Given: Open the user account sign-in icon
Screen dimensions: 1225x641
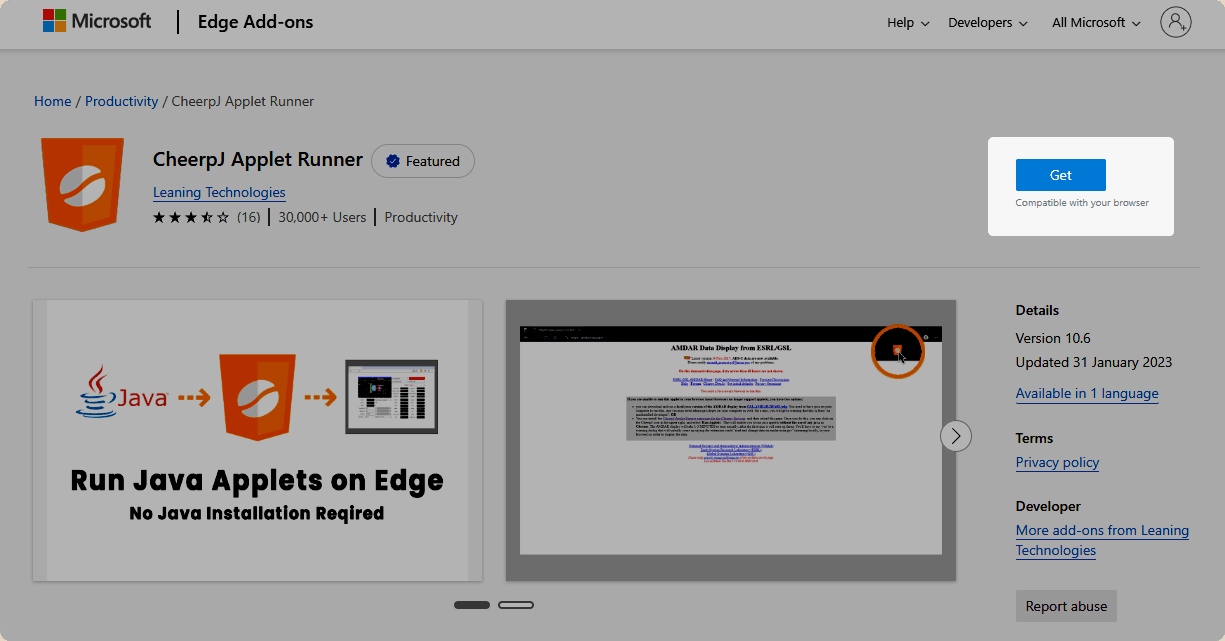Looking at the screenshot, I should [x=1175, y=22].
